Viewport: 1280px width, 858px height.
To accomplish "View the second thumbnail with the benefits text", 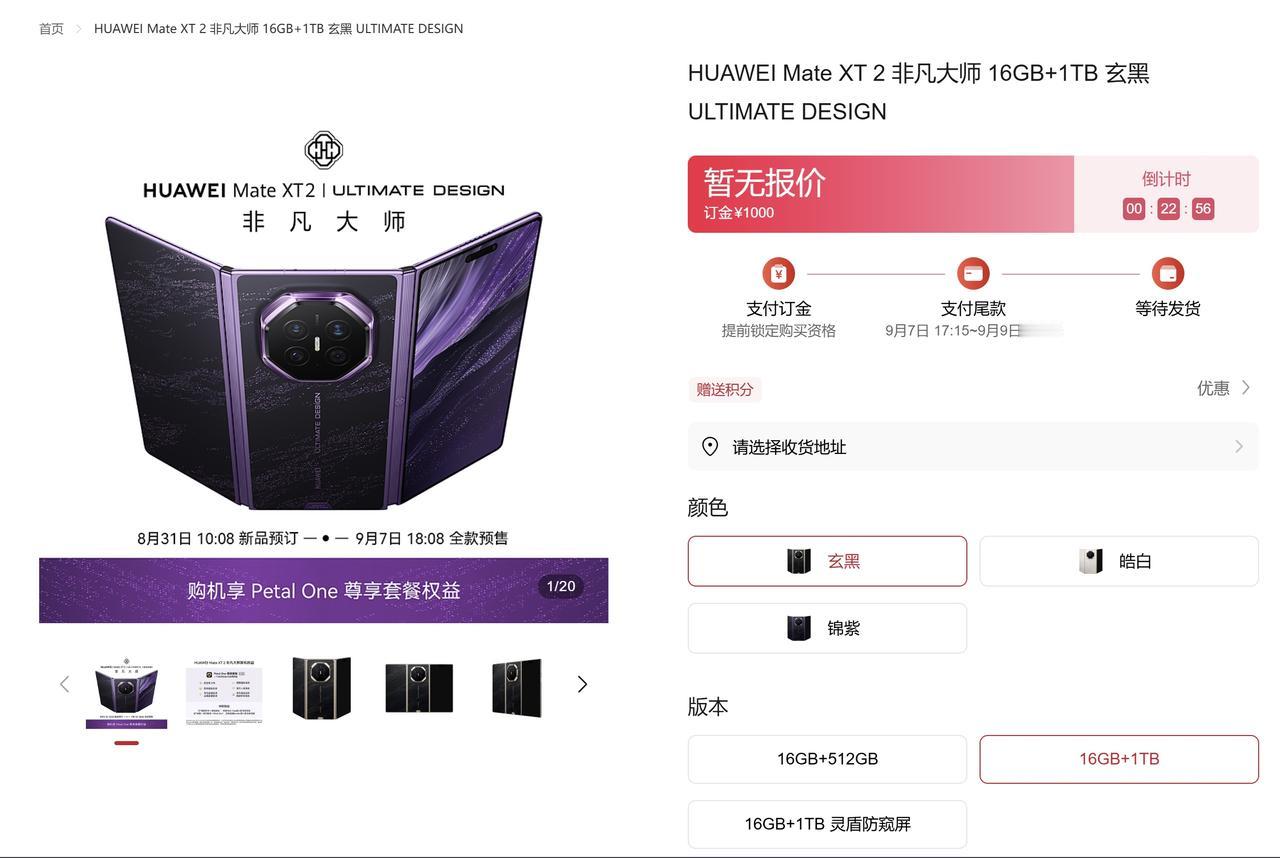I will click(224, 691).
